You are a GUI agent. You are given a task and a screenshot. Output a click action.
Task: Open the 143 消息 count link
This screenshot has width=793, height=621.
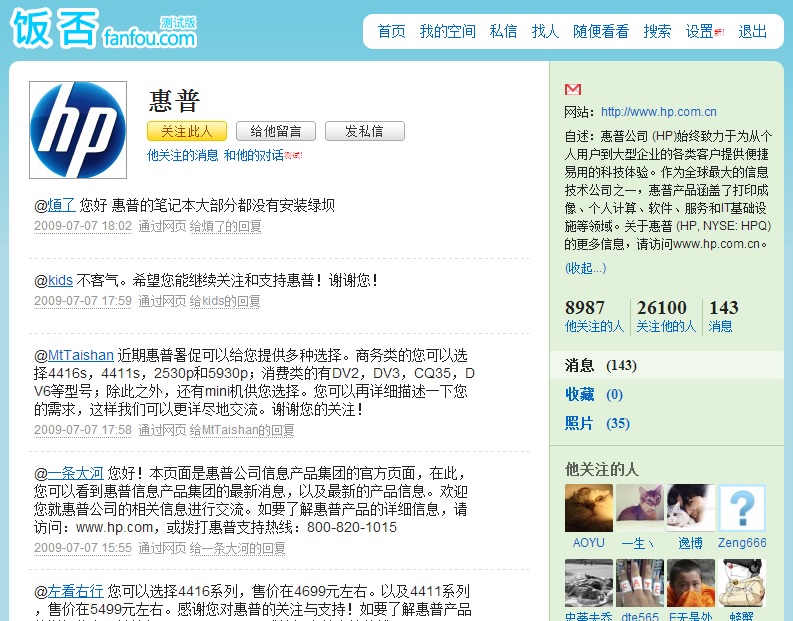click(723, 317)
